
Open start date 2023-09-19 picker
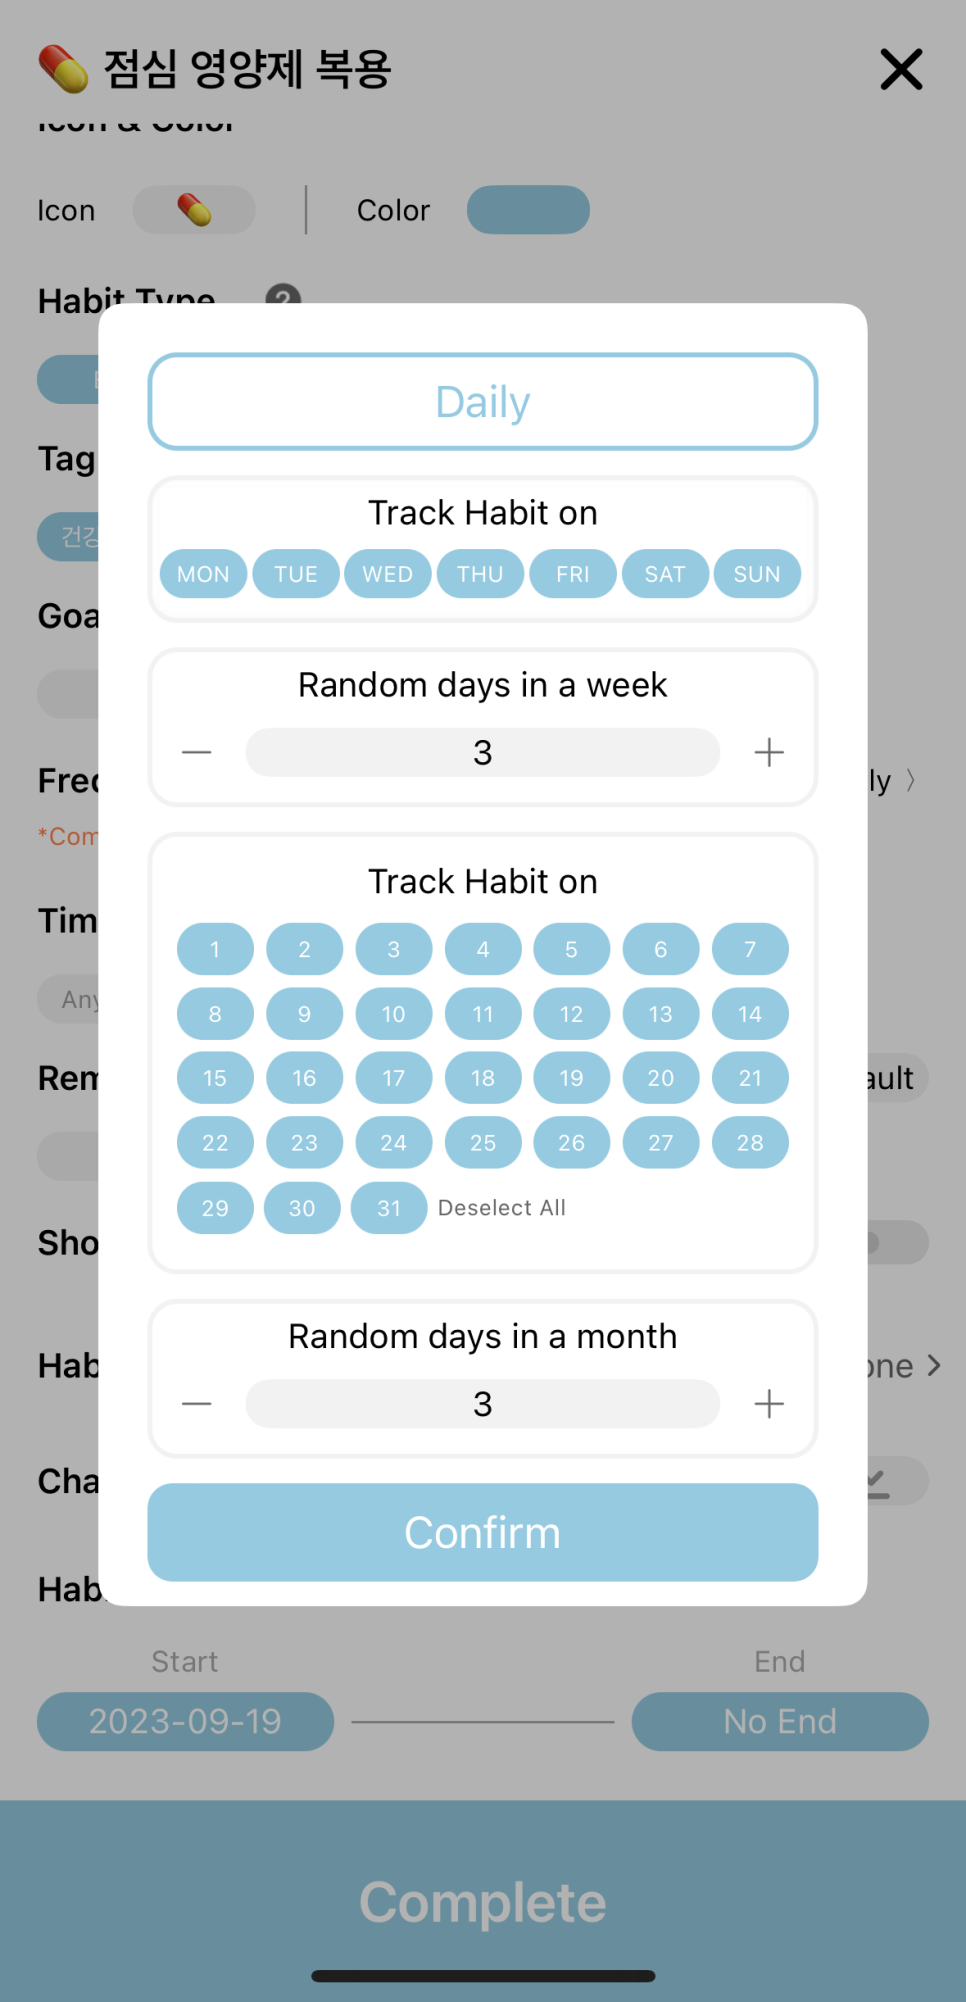click(x=186, y=1721)
